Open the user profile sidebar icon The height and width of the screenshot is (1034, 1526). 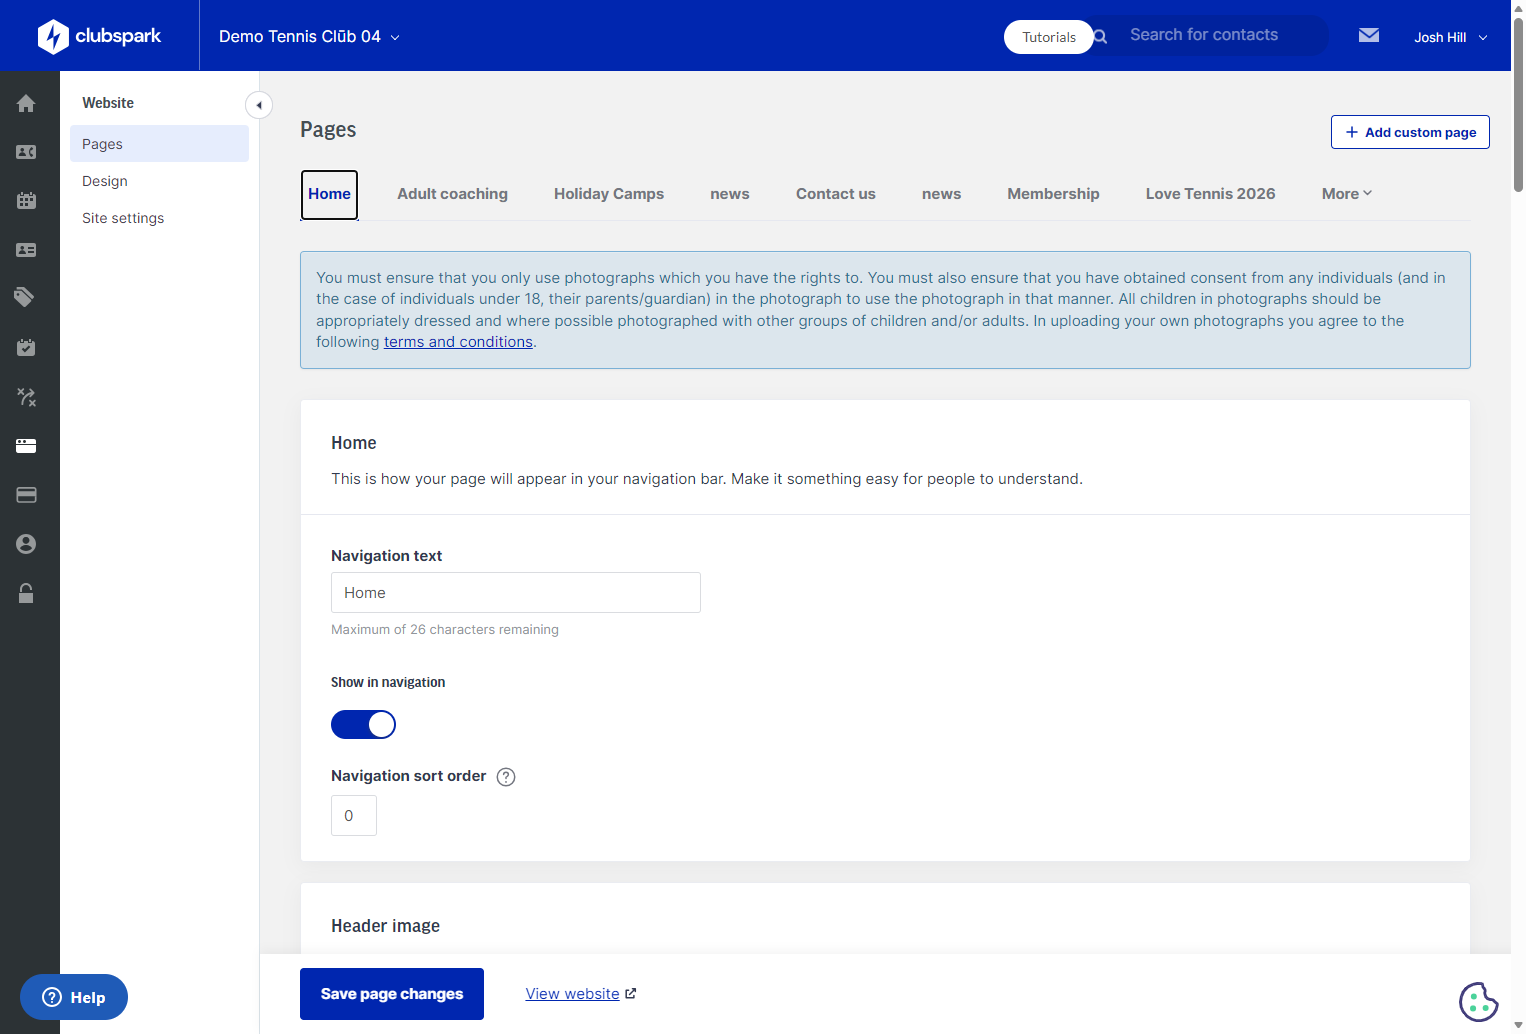tap(26, 544)
